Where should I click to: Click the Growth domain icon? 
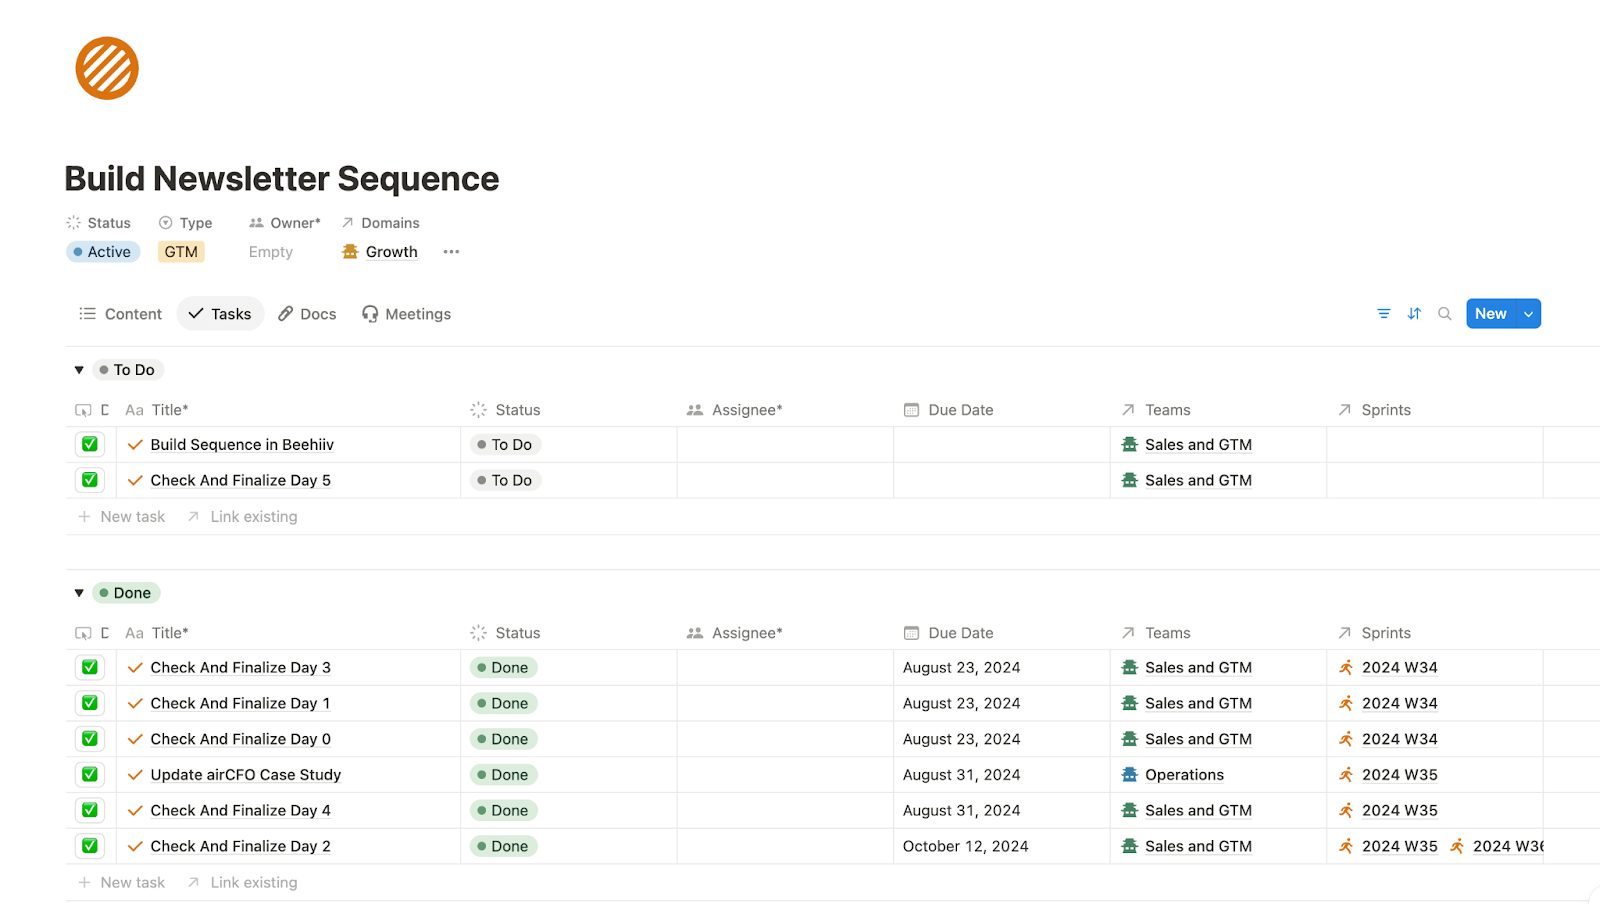(350, 252)
